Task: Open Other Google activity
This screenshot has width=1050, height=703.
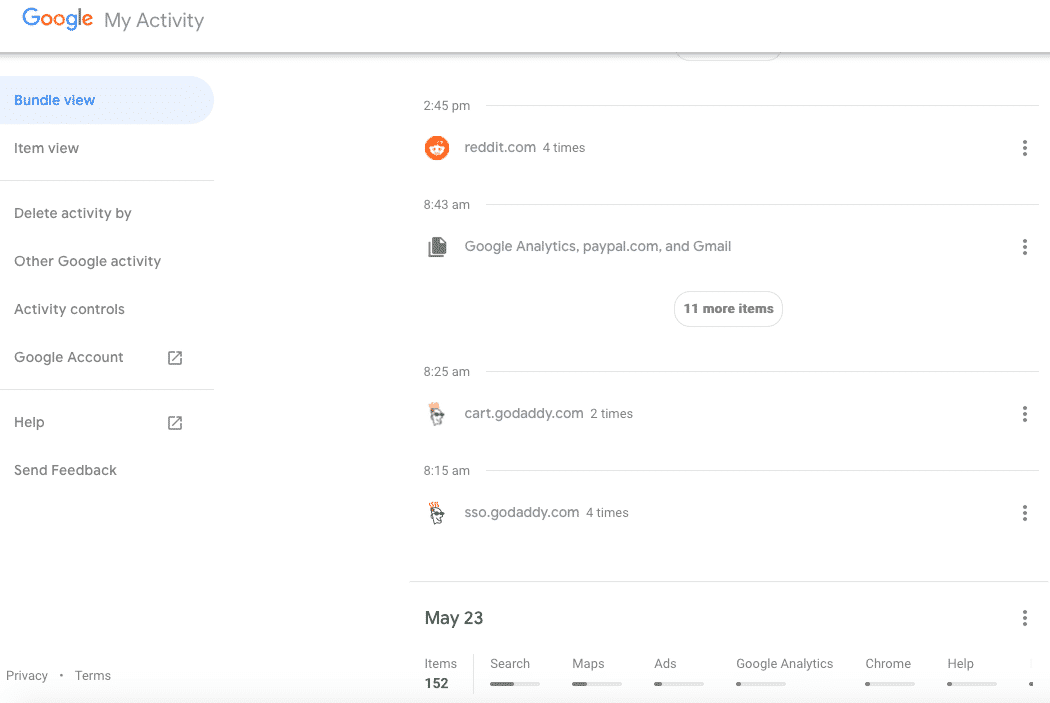Action: [88, 261]
